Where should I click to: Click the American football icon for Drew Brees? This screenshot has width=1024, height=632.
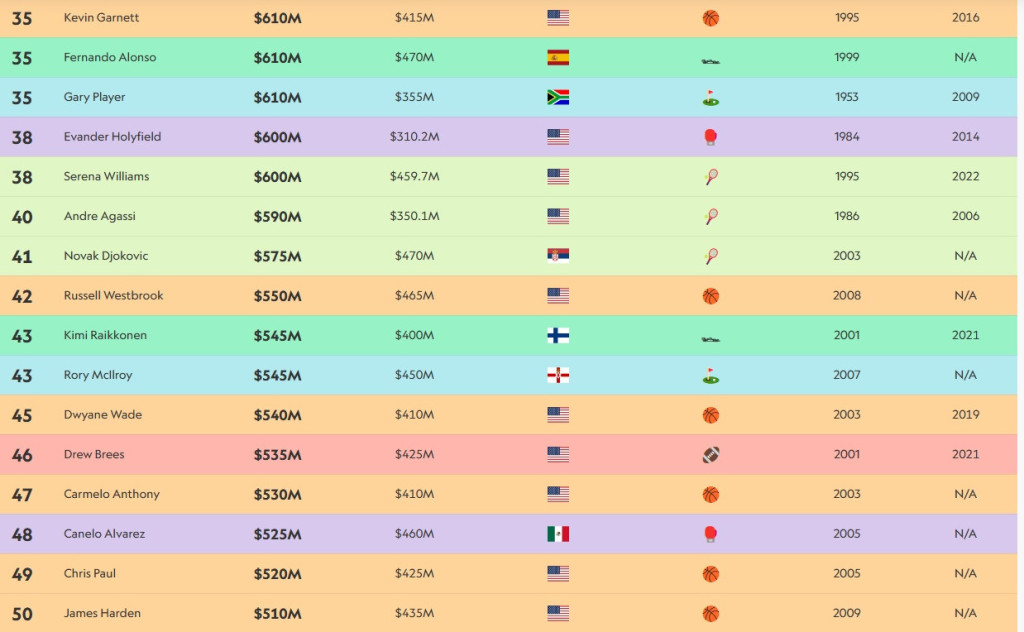click(x=711, y=455)
